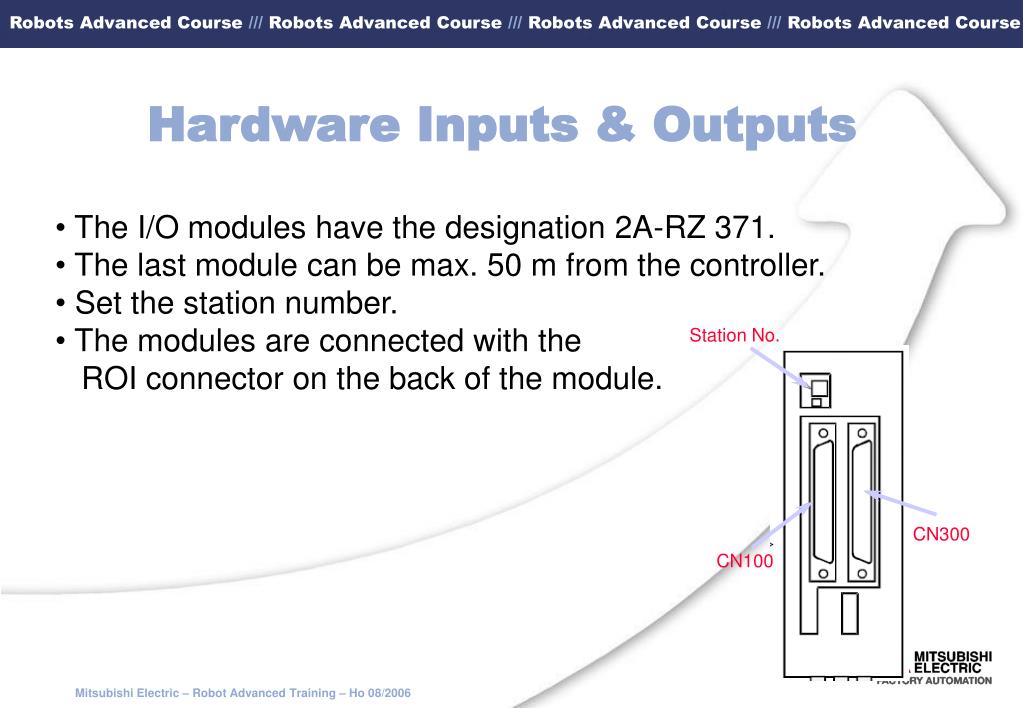Click the first 'Robots Advanced Course' header text

tap(126, 23)
